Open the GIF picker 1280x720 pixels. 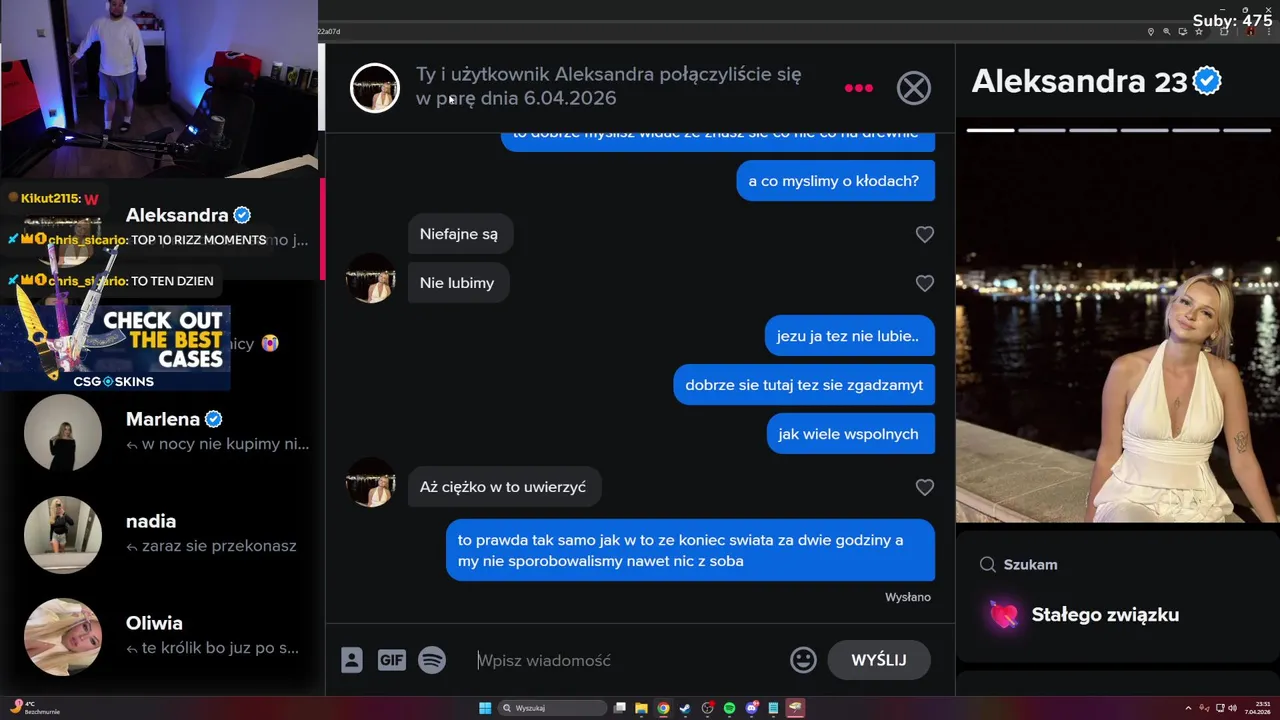[x=391, y=660]
